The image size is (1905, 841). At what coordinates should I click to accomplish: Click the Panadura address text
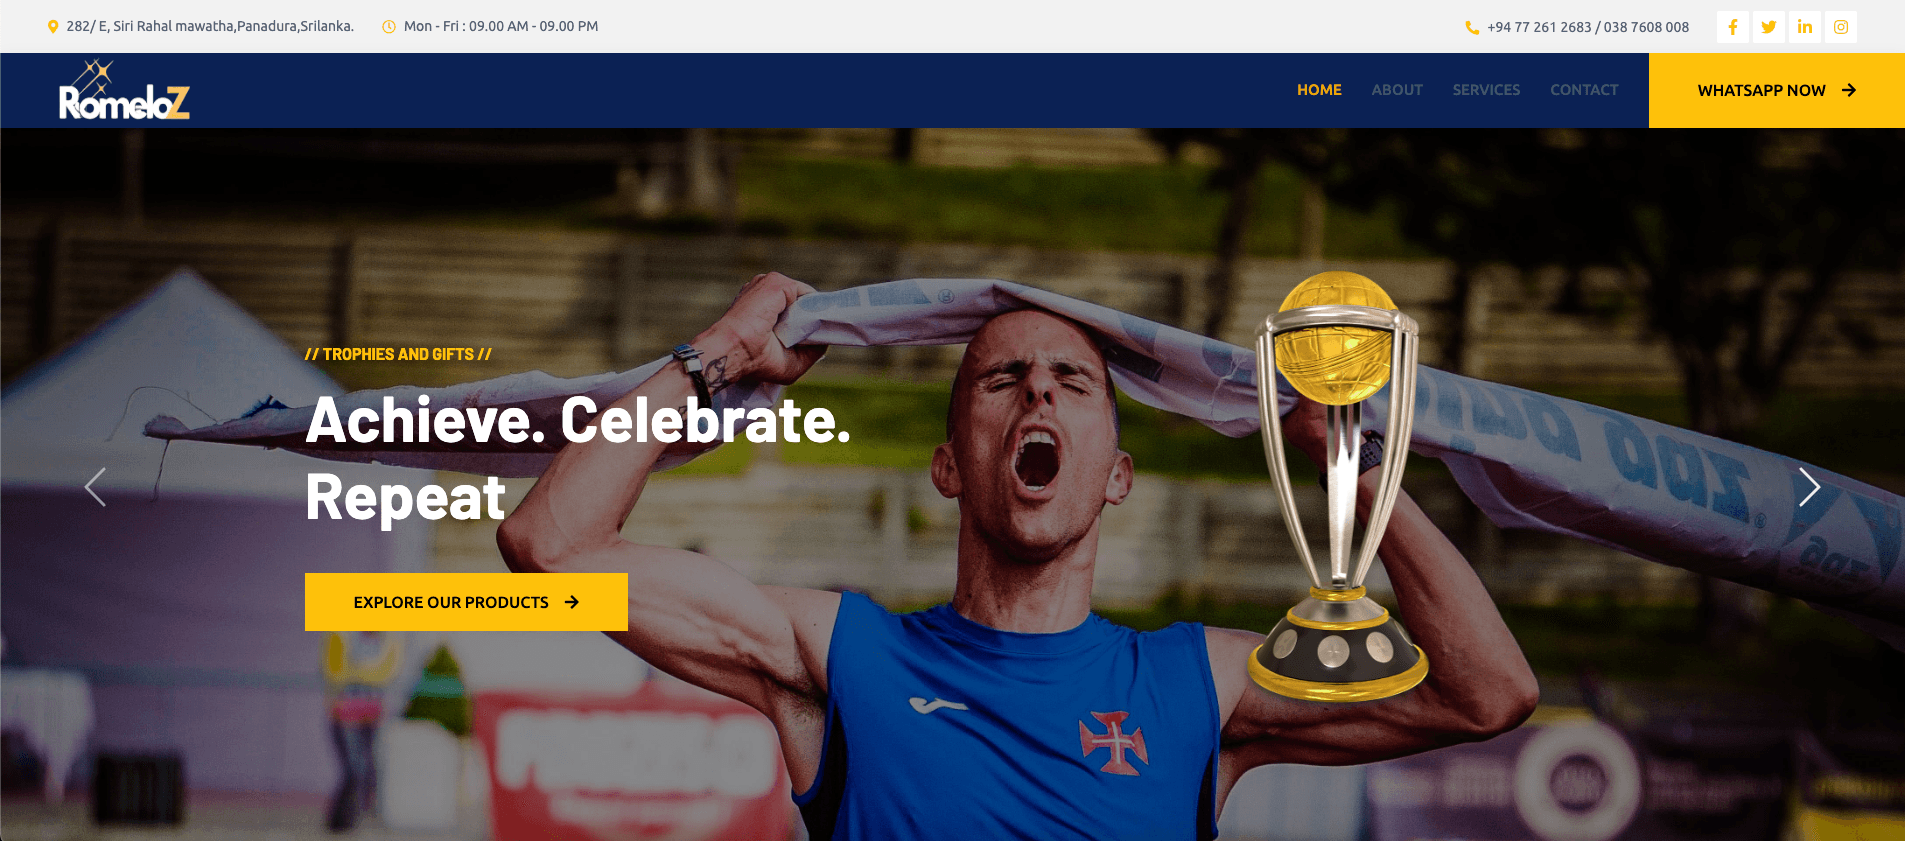tap(210, 27)
